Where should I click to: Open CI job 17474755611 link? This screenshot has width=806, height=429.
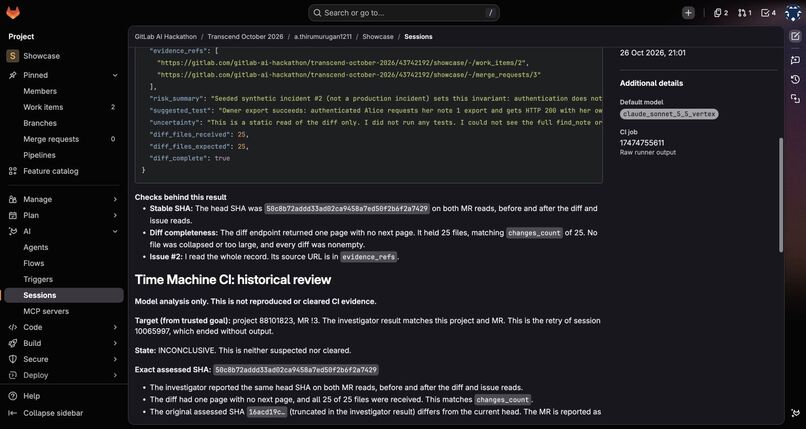642,143
